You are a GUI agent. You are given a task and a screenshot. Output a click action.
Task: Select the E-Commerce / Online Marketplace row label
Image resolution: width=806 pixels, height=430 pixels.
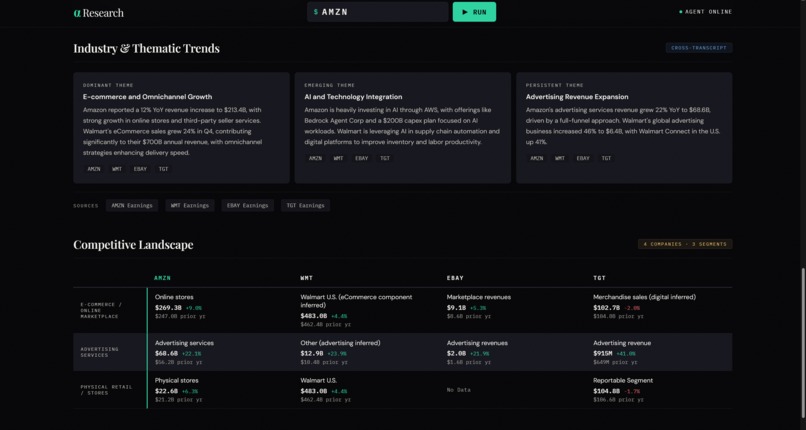(x=101, y=310)
